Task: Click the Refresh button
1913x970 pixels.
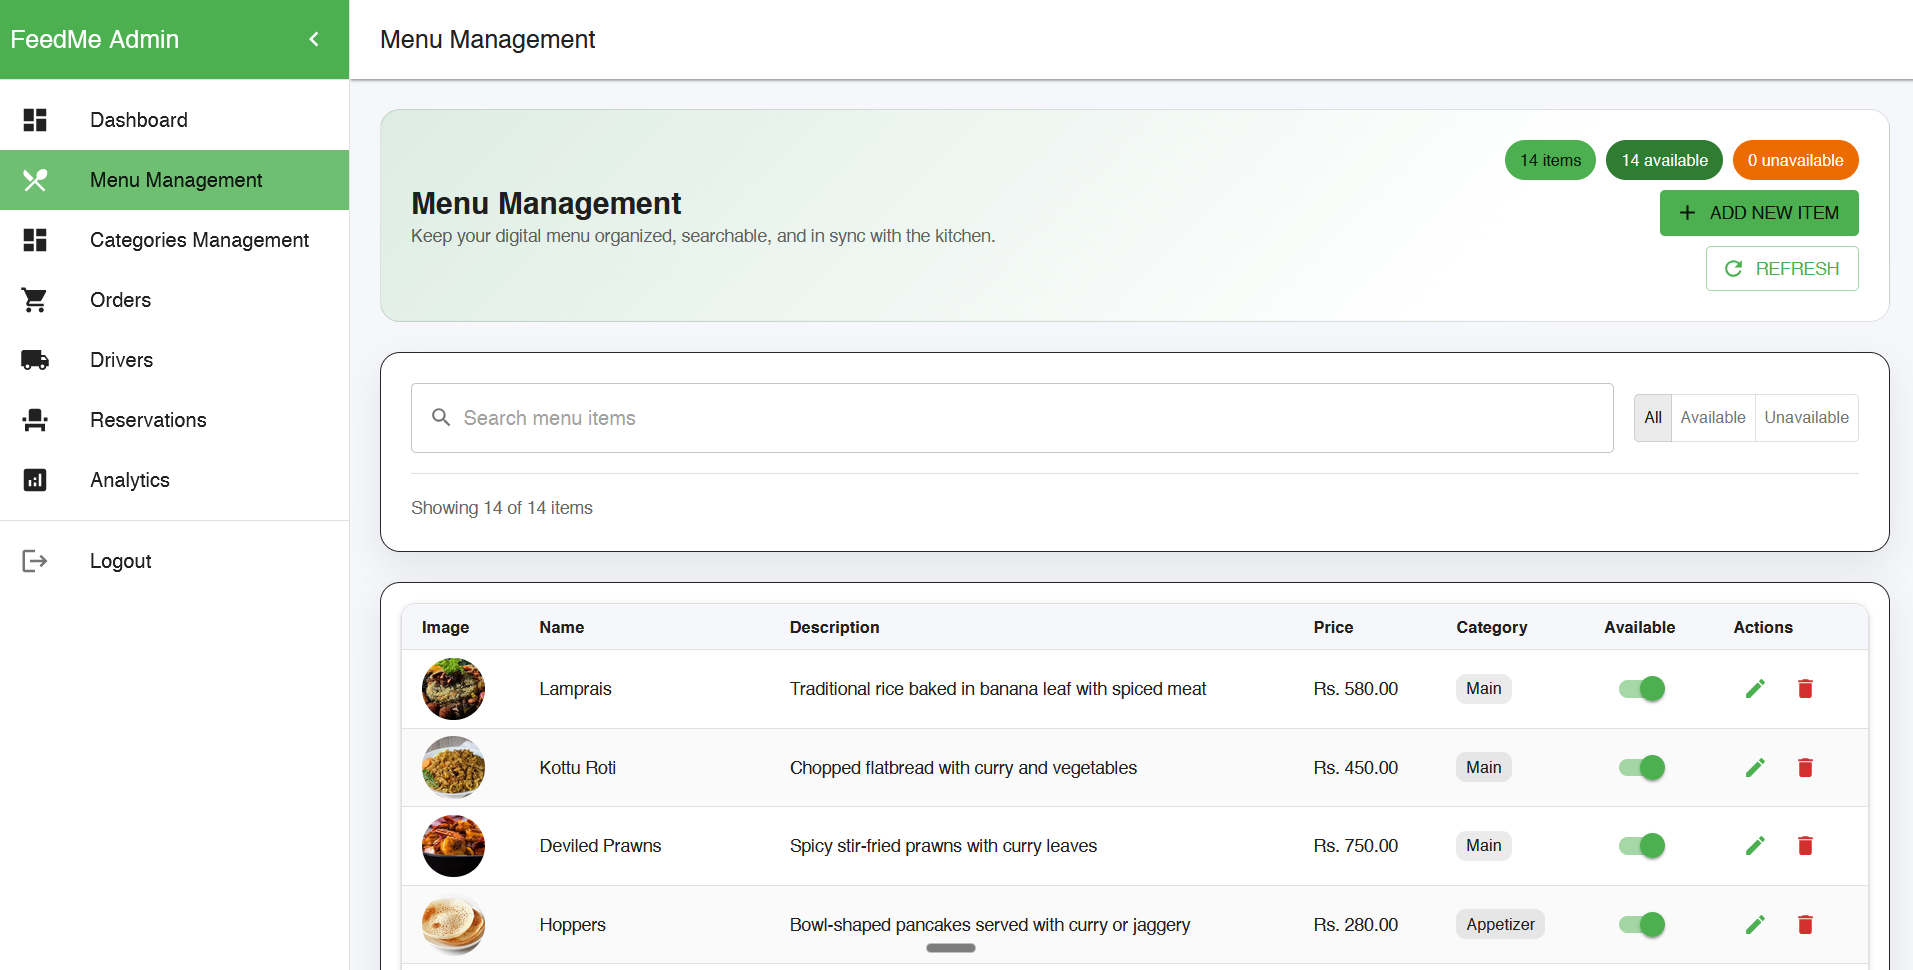Action: coord(1781,269)
